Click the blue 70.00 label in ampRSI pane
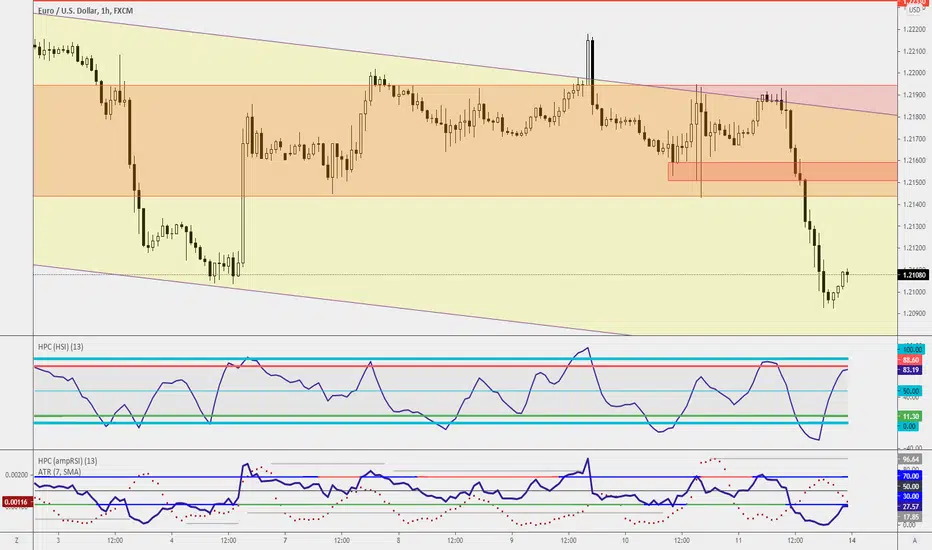This screenshot has height=550, width=932. tap(911, 476)
